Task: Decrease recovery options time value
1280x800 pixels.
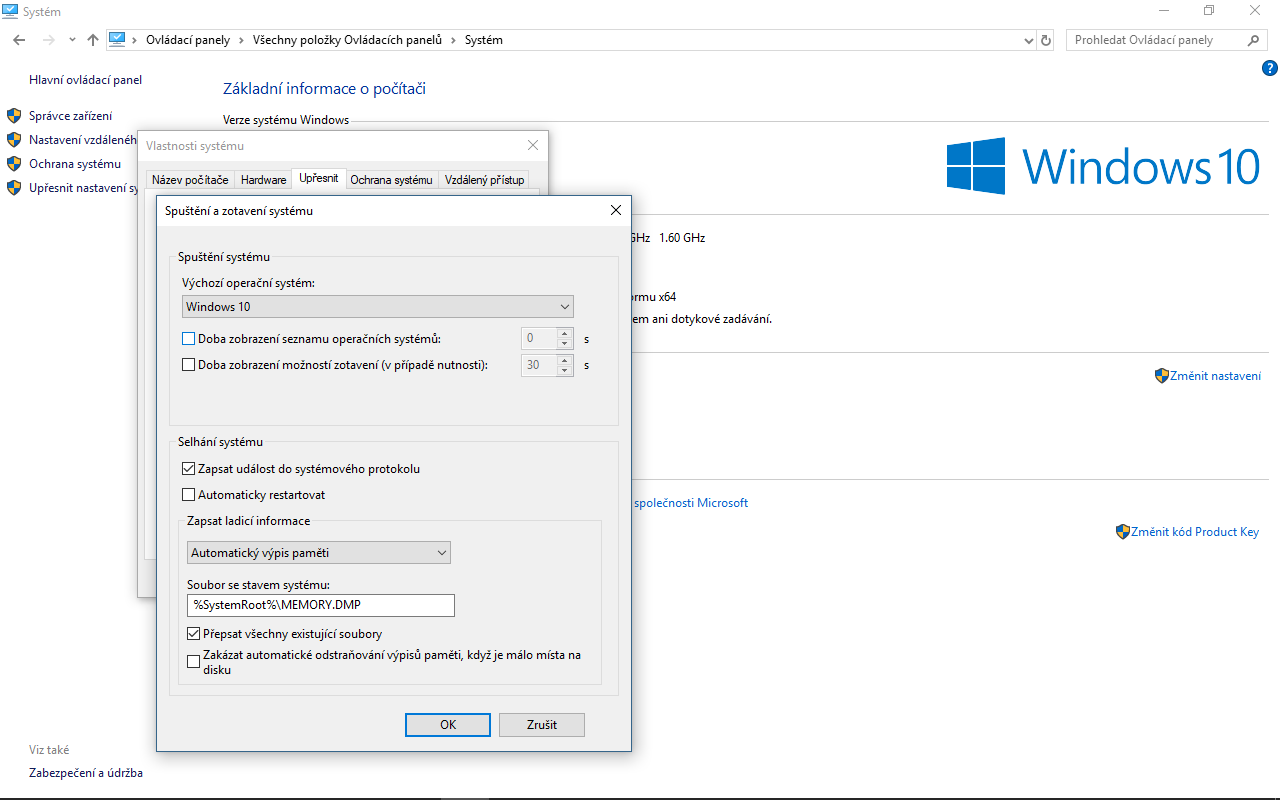Action: pos(565,370)
